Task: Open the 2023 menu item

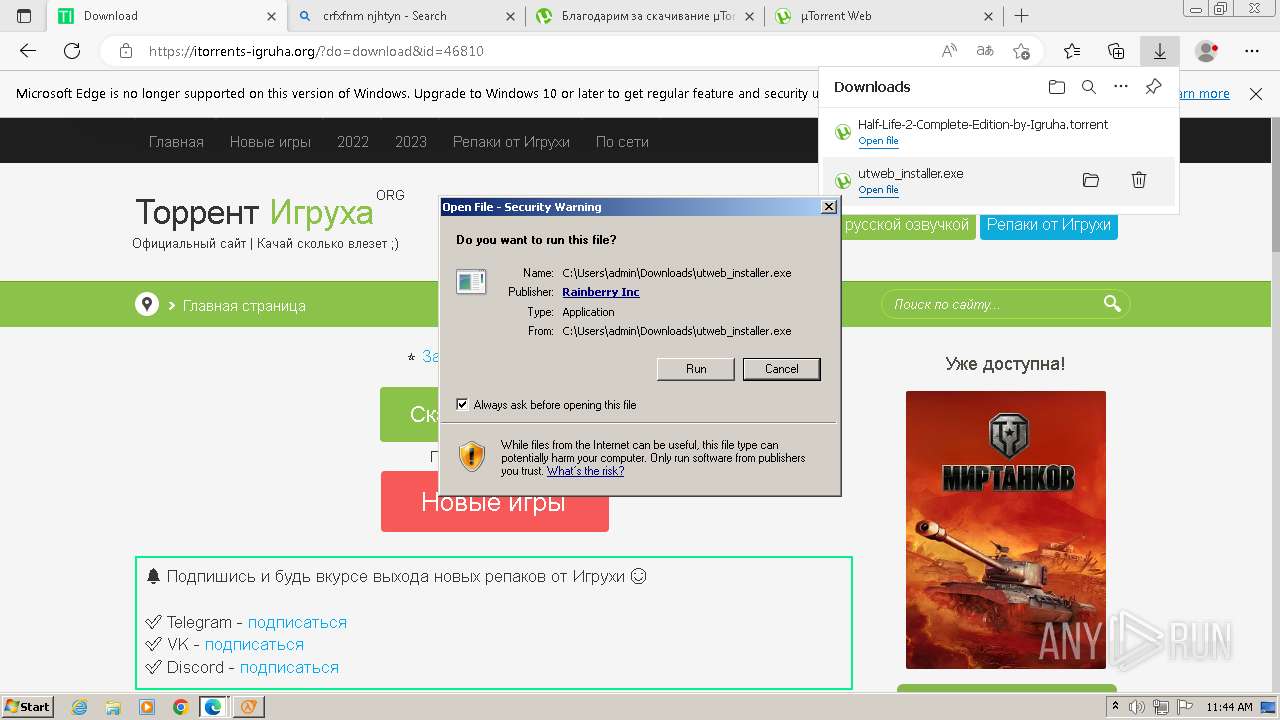Action: [411, 142]
